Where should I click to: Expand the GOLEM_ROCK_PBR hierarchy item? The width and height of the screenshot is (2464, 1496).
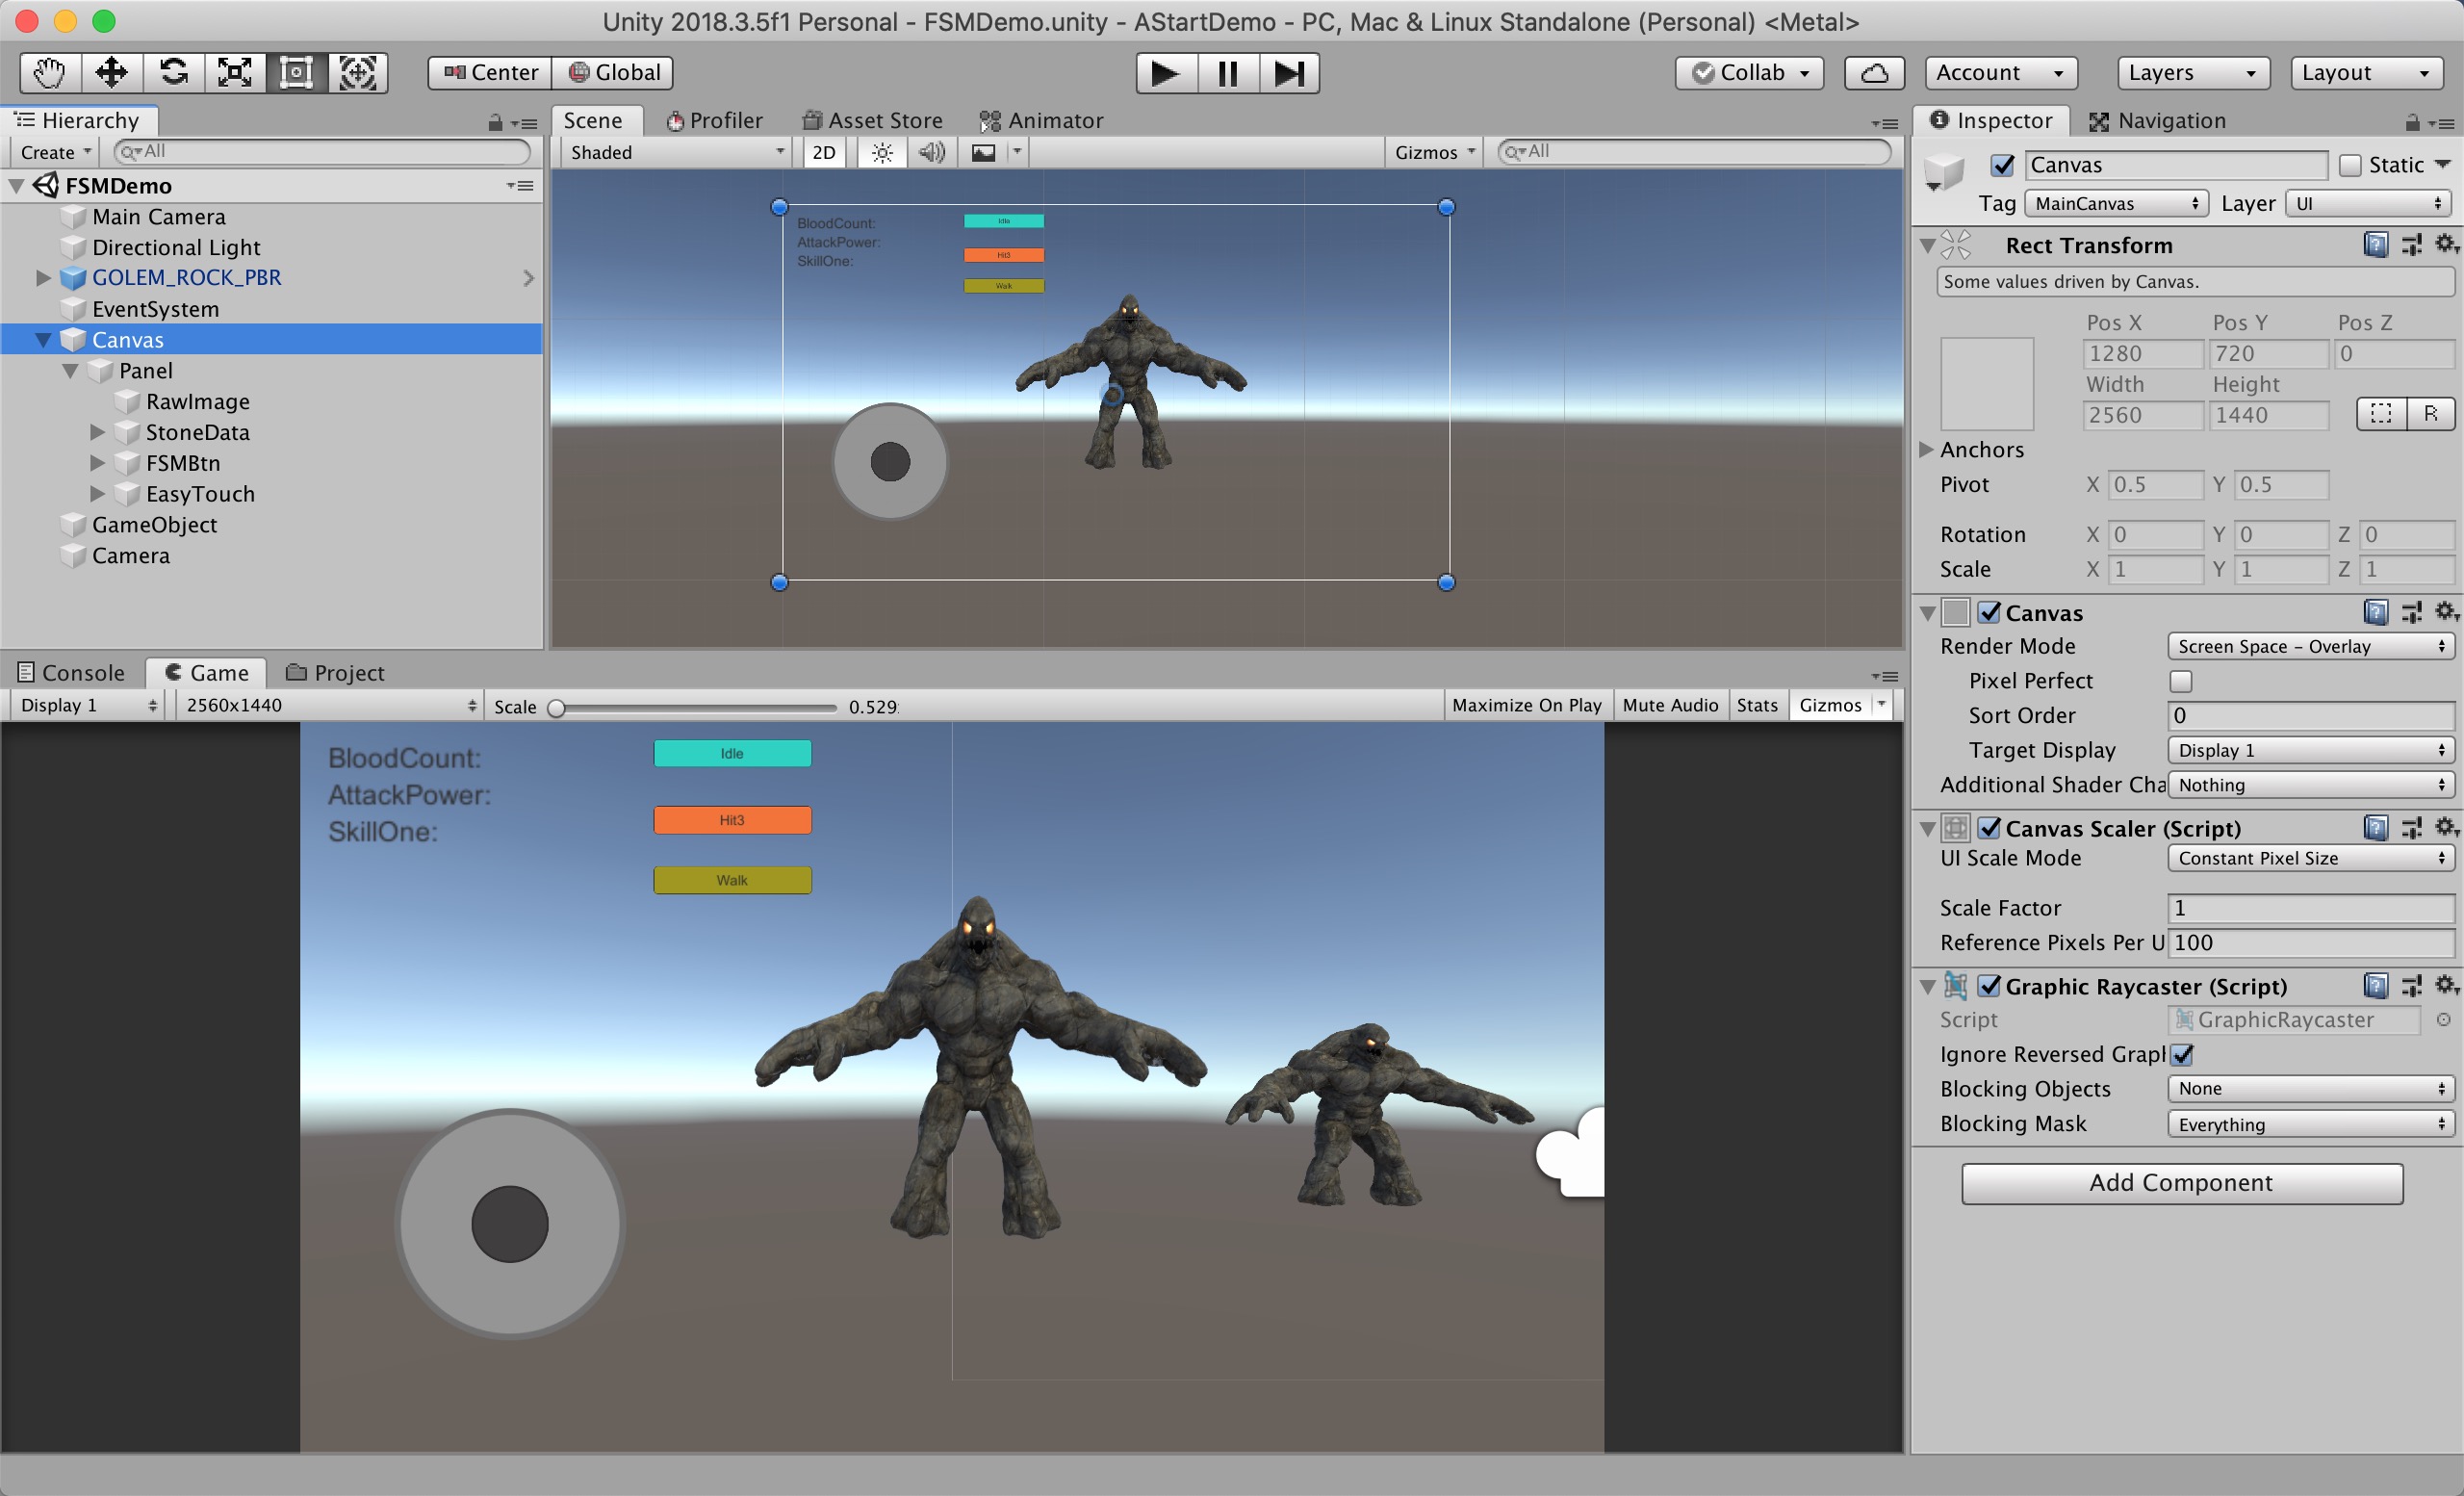(42, 278)
